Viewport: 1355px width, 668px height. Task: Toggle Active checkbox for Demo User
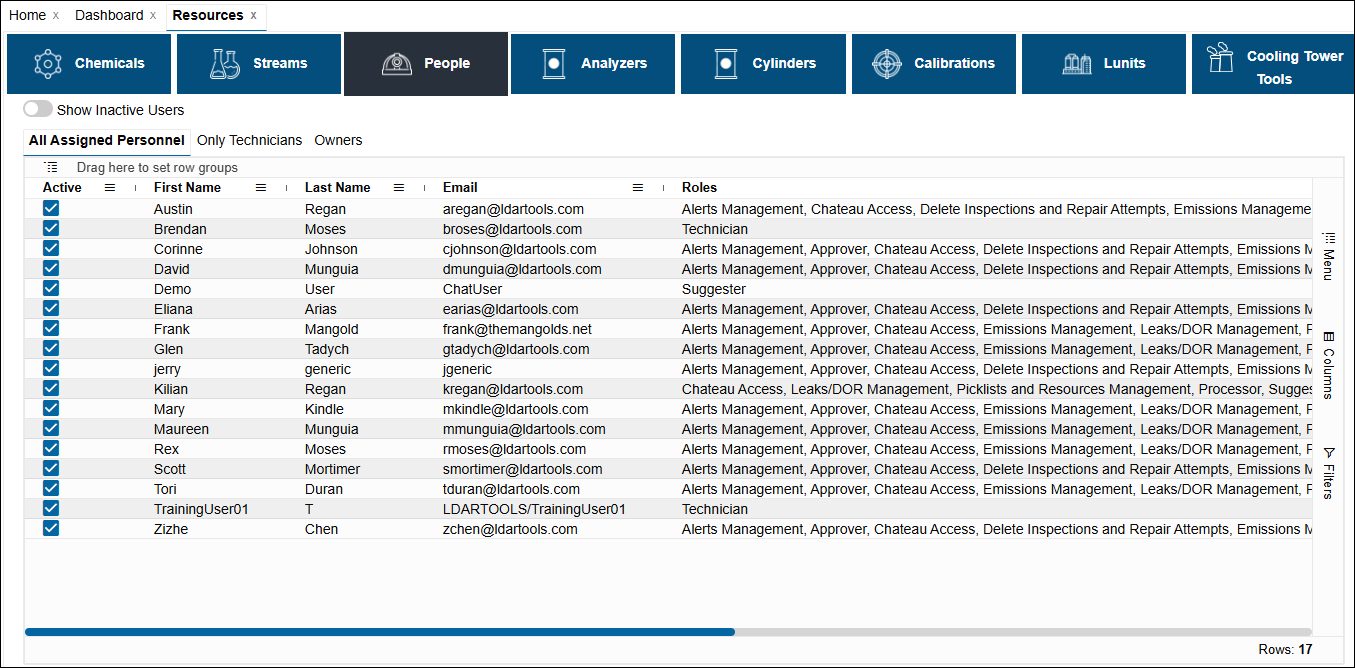[51, 288]
